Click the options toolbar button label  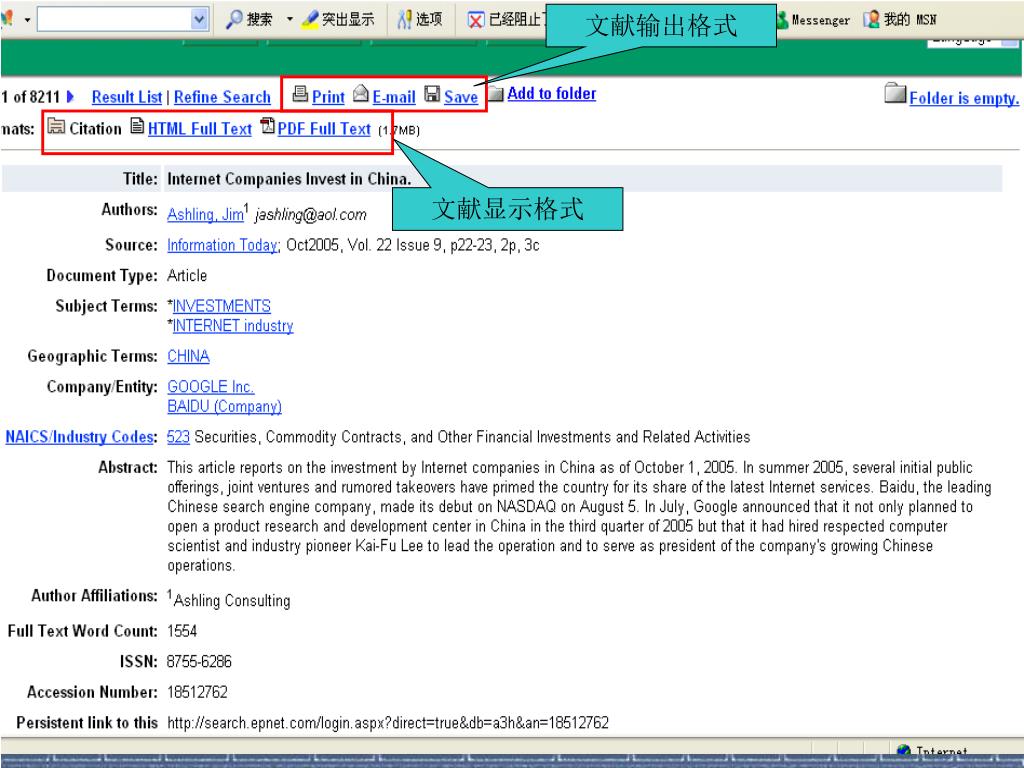click(429, 20)
